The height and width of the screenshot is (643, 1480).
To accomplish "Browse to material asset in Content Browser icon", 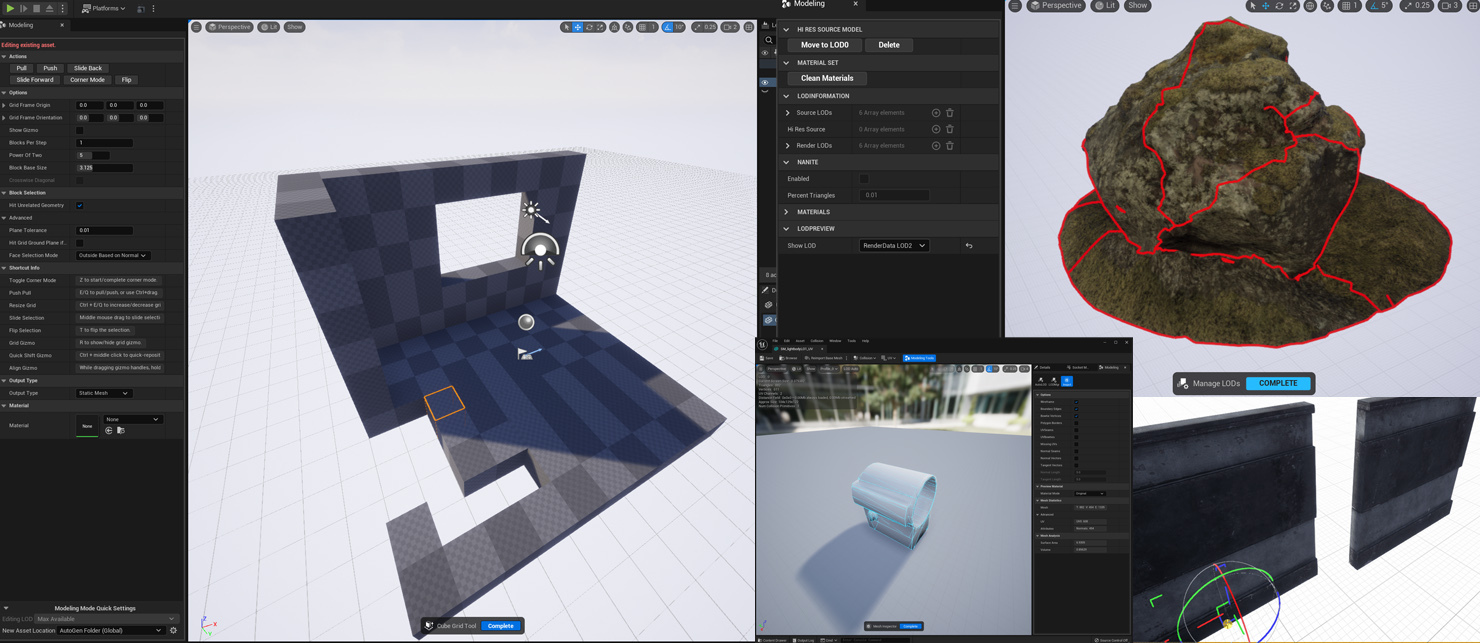I will (x=121, y=431).
